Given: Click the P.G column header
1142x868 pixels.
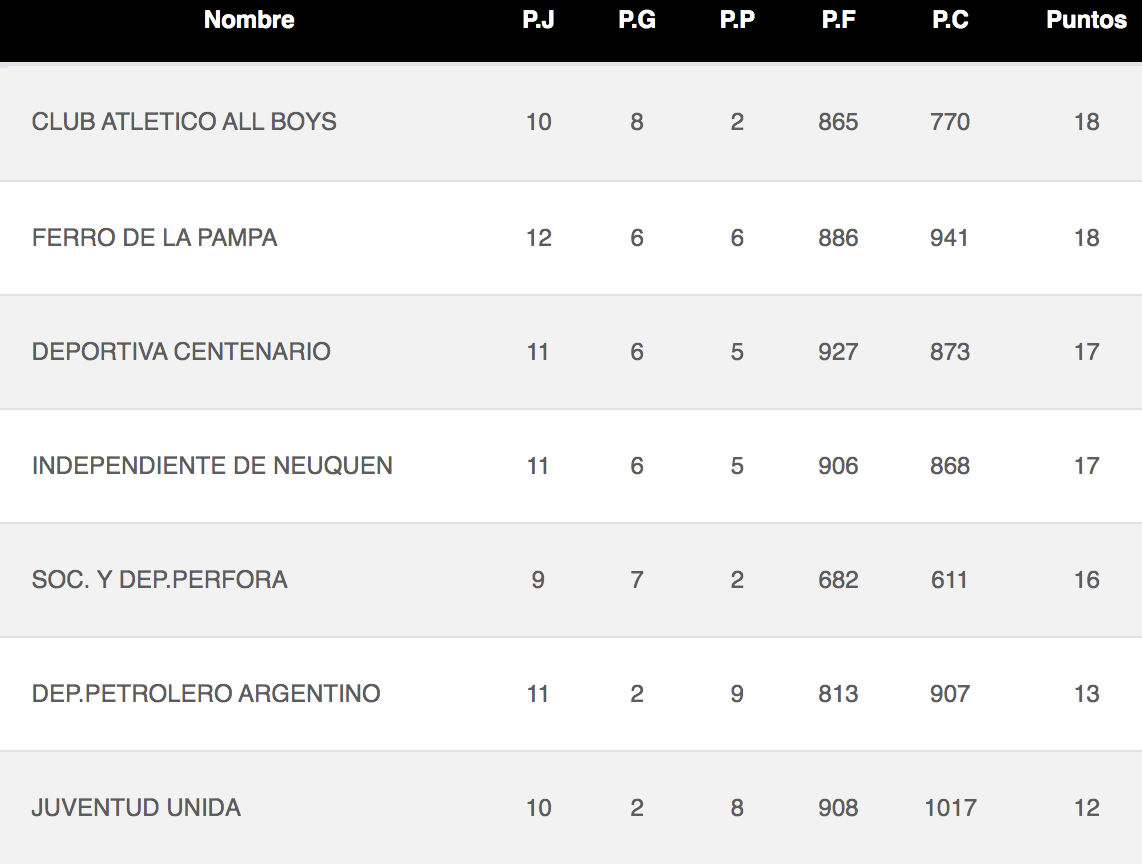Looking at the screenshot, I should click(637, 20).
